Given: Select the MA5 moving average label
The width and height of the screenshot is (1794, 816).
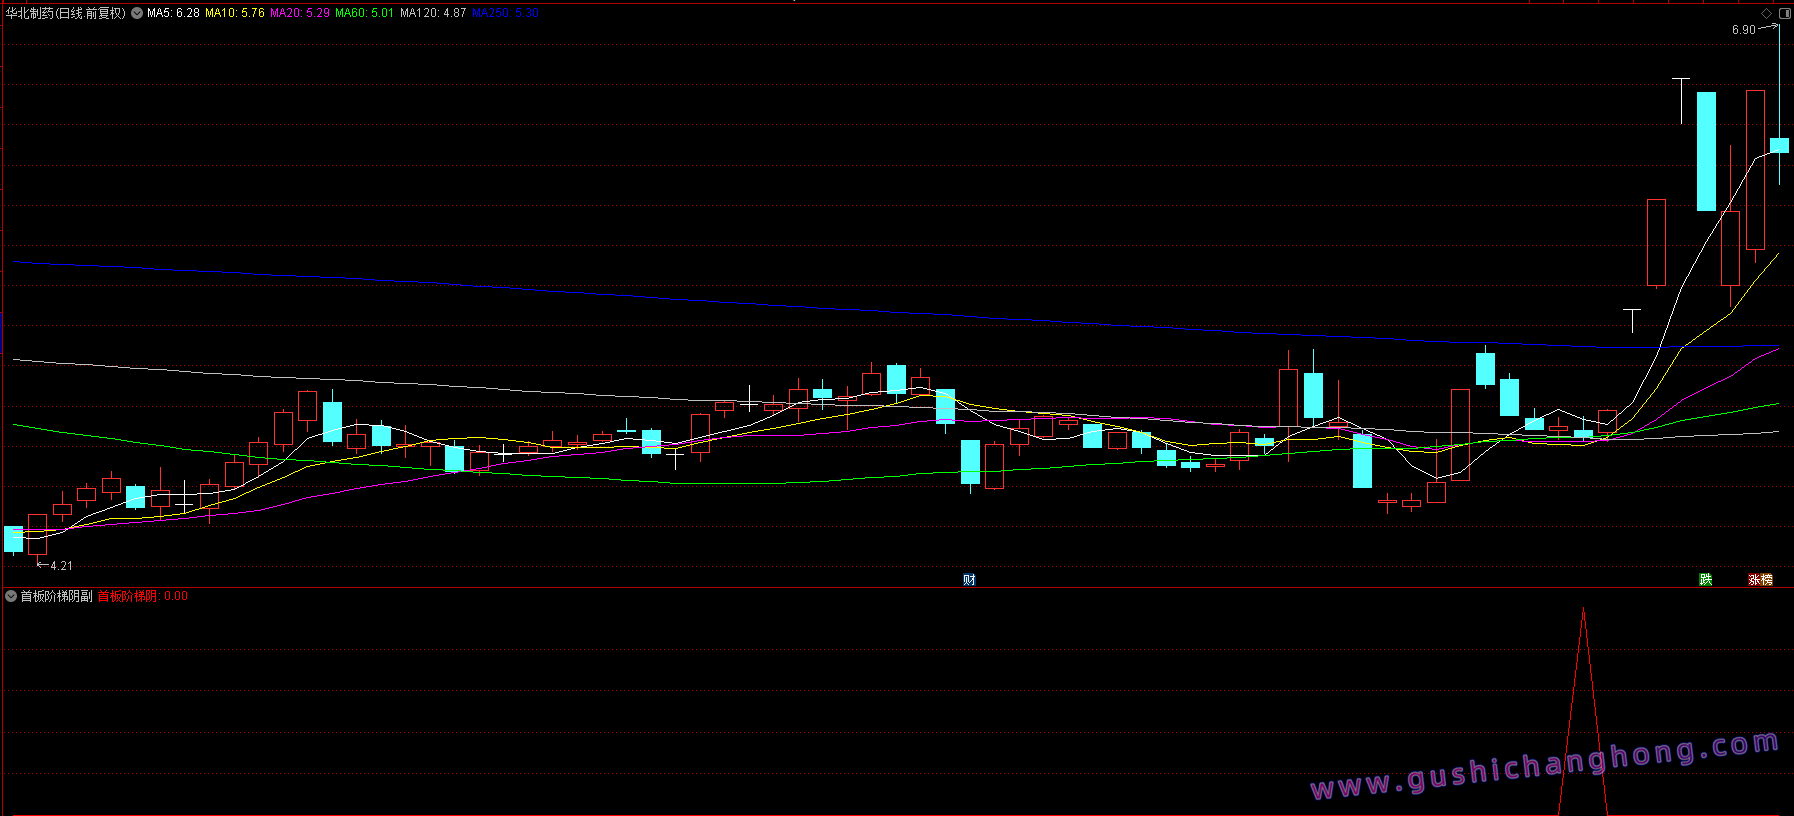Looking at the screenshot, I should [x=173, y=13].
